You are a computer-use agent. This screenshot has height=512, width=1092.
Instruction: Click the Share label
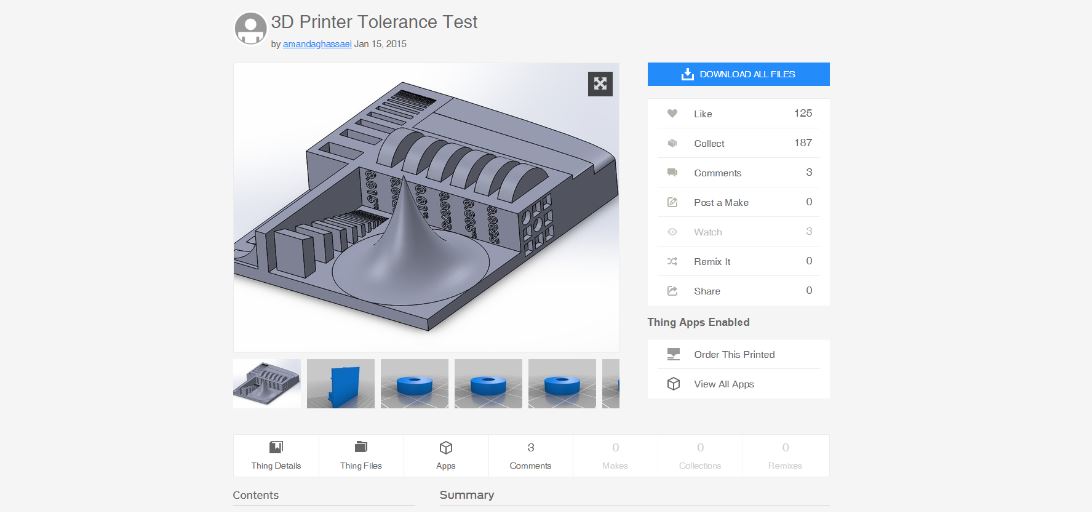coord(707,292)
